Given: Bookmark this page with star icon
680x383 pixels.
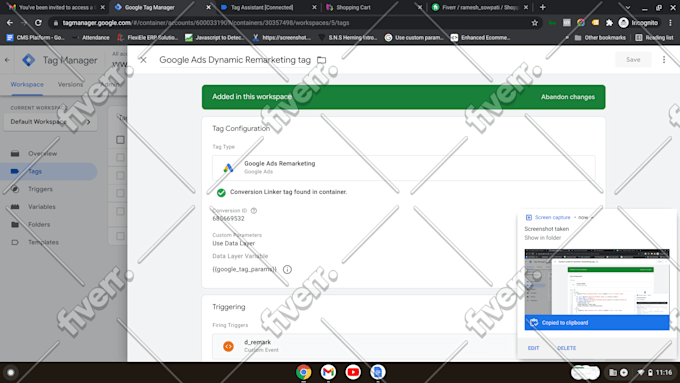Looking at the screenshot, I should click(x=534, y=23).
